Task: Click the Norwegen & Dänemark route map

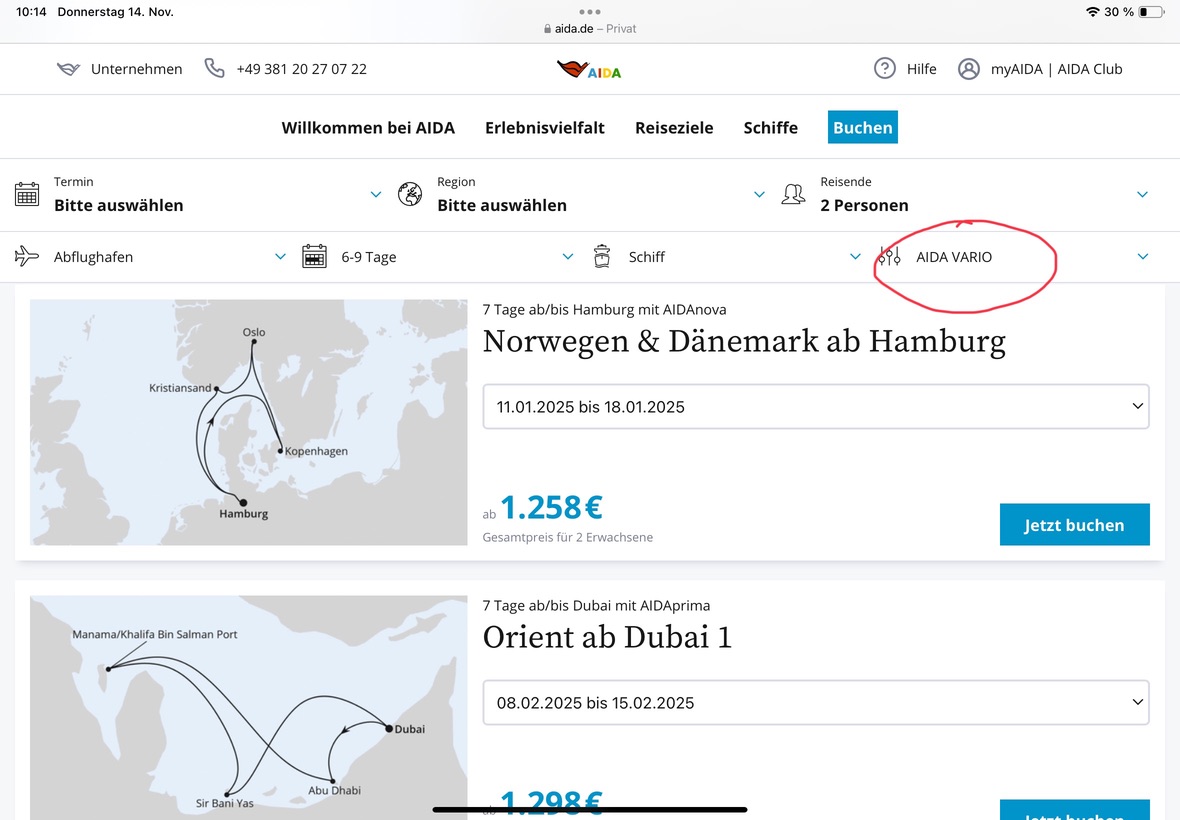Action: [248, 422]
